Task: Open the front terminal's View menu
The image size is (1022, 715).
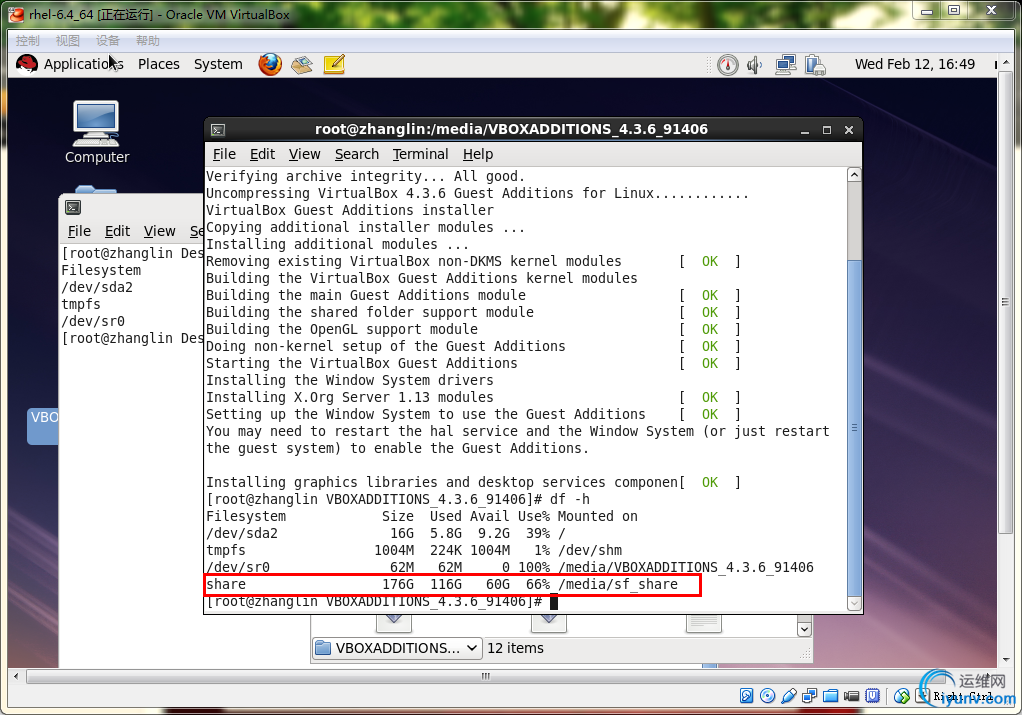Action: (x=304, y=154)
